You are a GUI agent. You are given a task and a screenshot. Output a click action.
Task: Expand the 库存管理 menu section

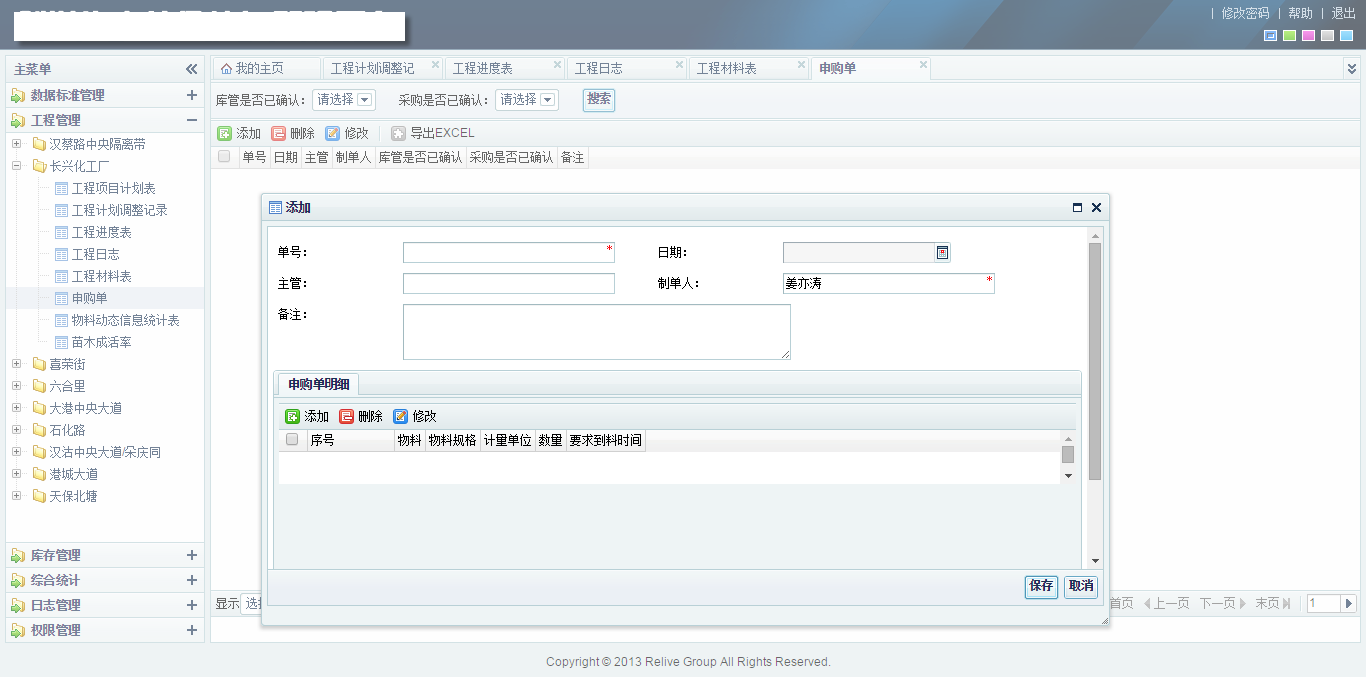pos(191,555)
